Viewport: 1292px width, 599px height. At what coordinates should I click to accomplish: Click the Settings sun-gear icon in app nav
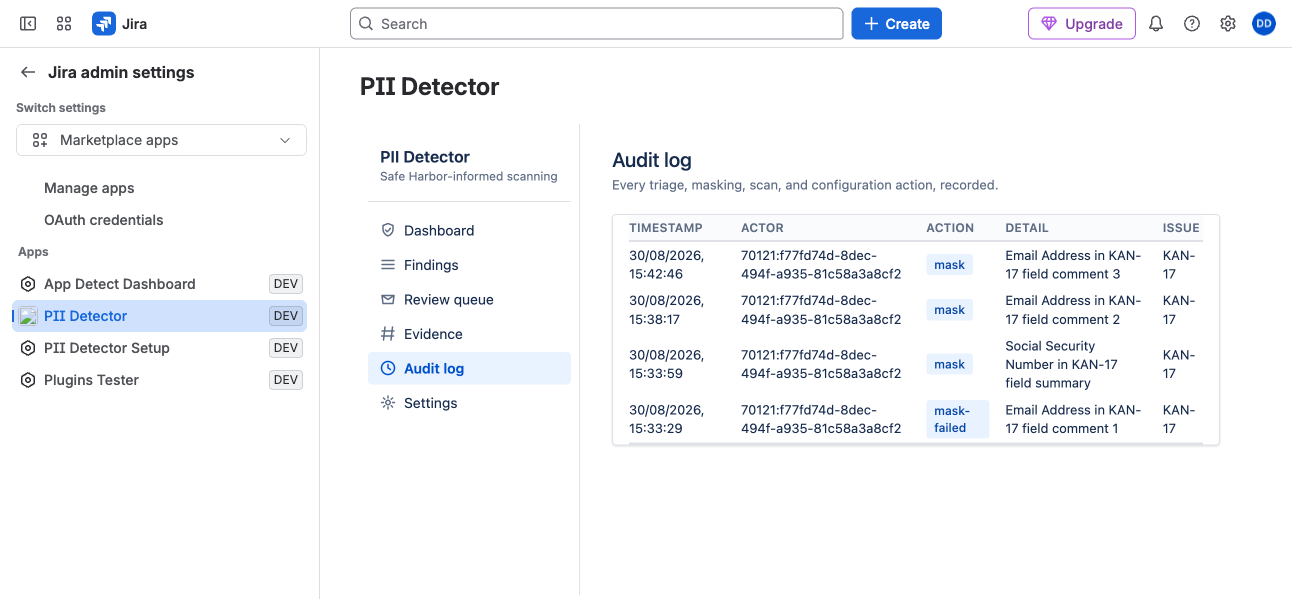pos(388,403)
